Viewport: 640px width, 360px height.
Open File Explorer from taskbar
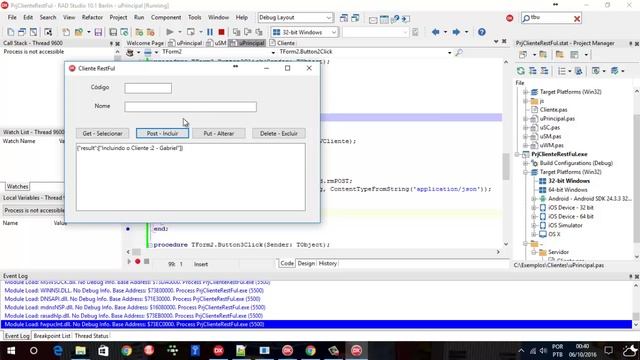(x=80, y=351)
